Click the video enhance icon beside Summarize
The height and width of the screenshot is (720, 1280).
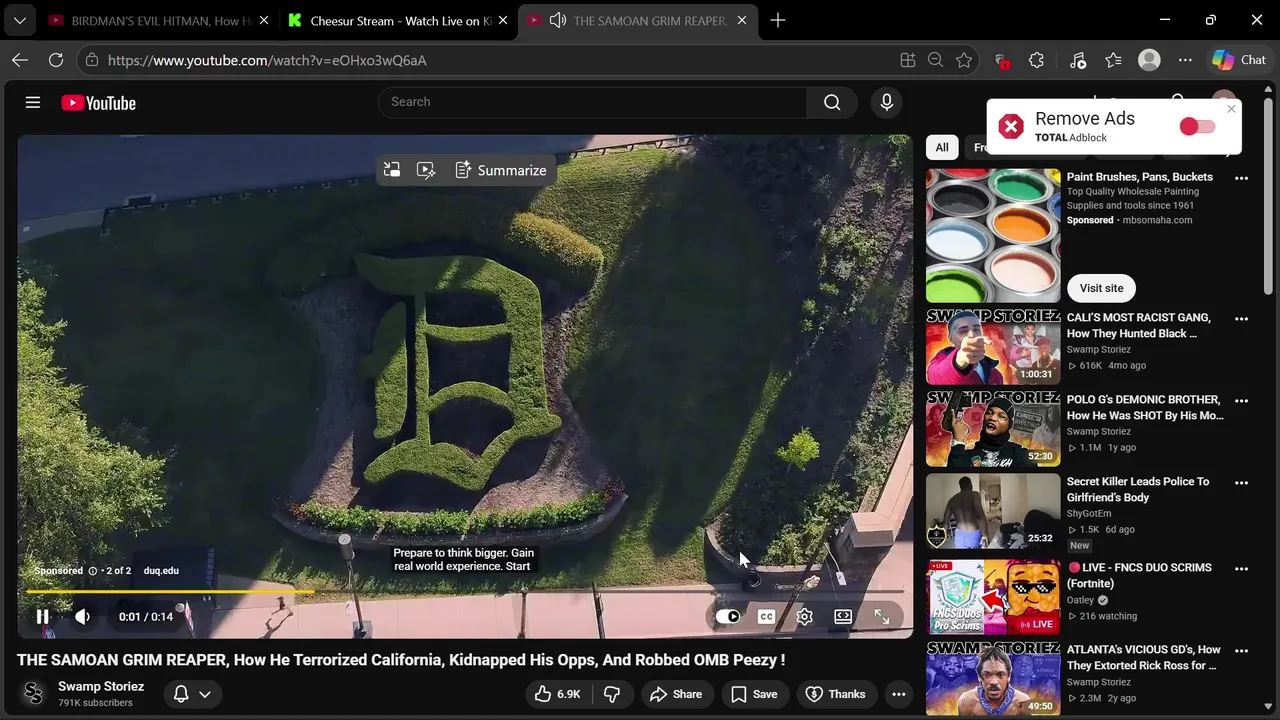(426, 170)
